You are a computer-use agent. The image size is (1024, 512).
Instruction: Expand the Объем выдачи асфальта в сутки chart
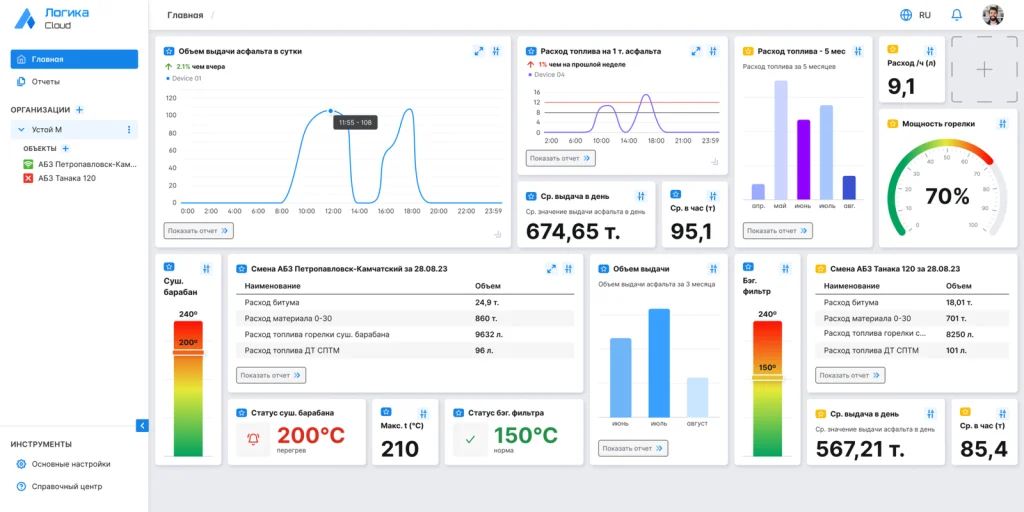(479, 51)
